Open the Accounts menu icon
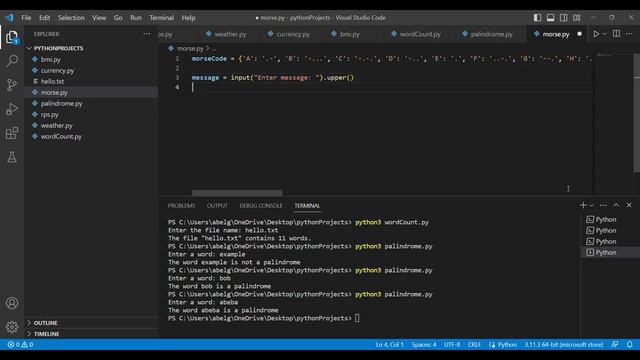Image resolution: width=640 pixels, height=360 pixels. click(12, 303)
